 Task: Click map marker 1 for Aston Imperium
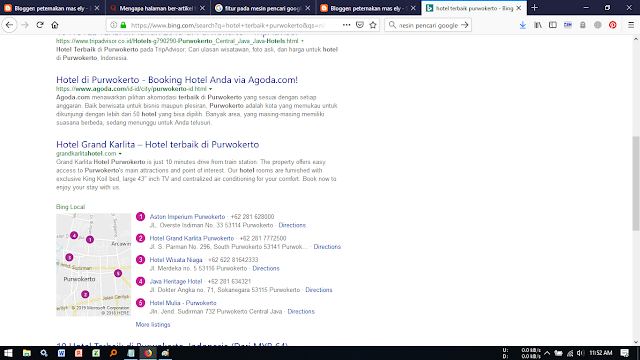tap(90, 240)
